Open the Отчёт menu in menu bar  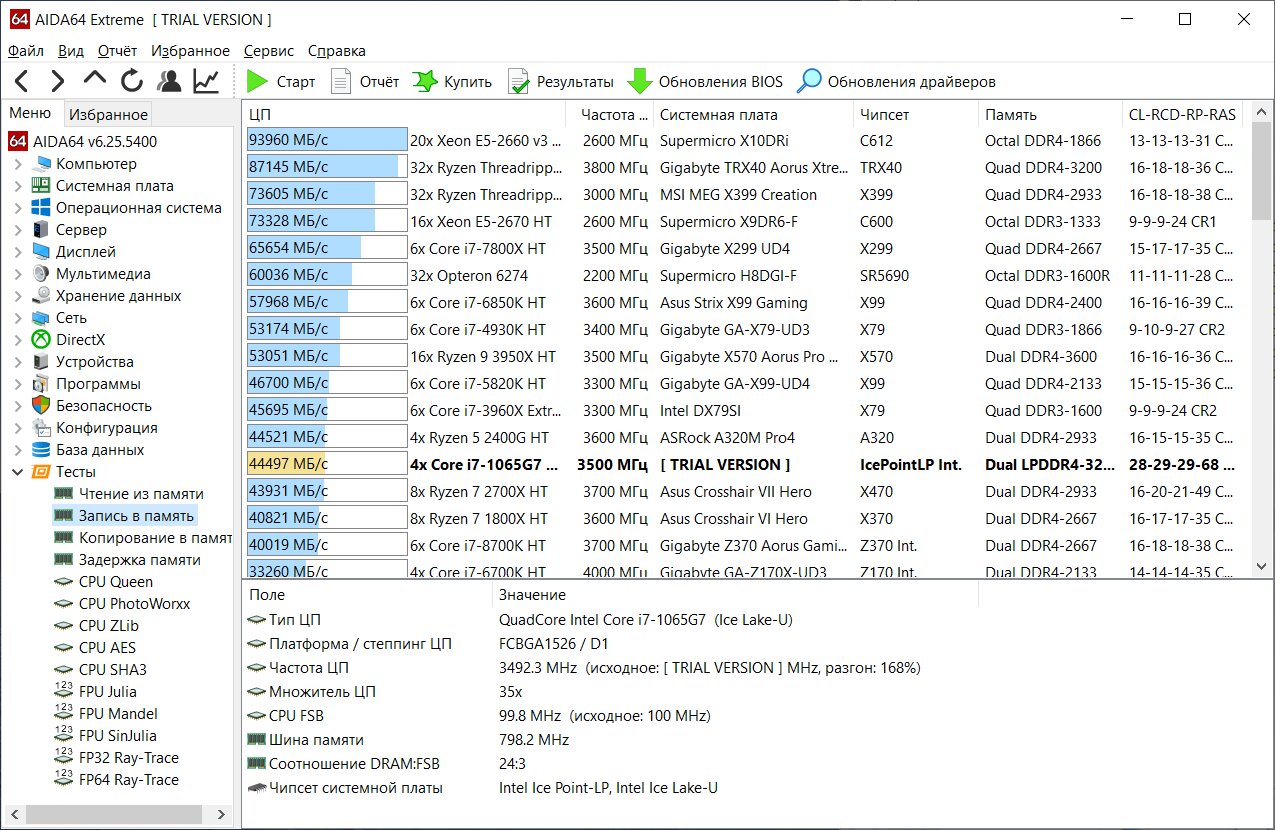[118, 50]
